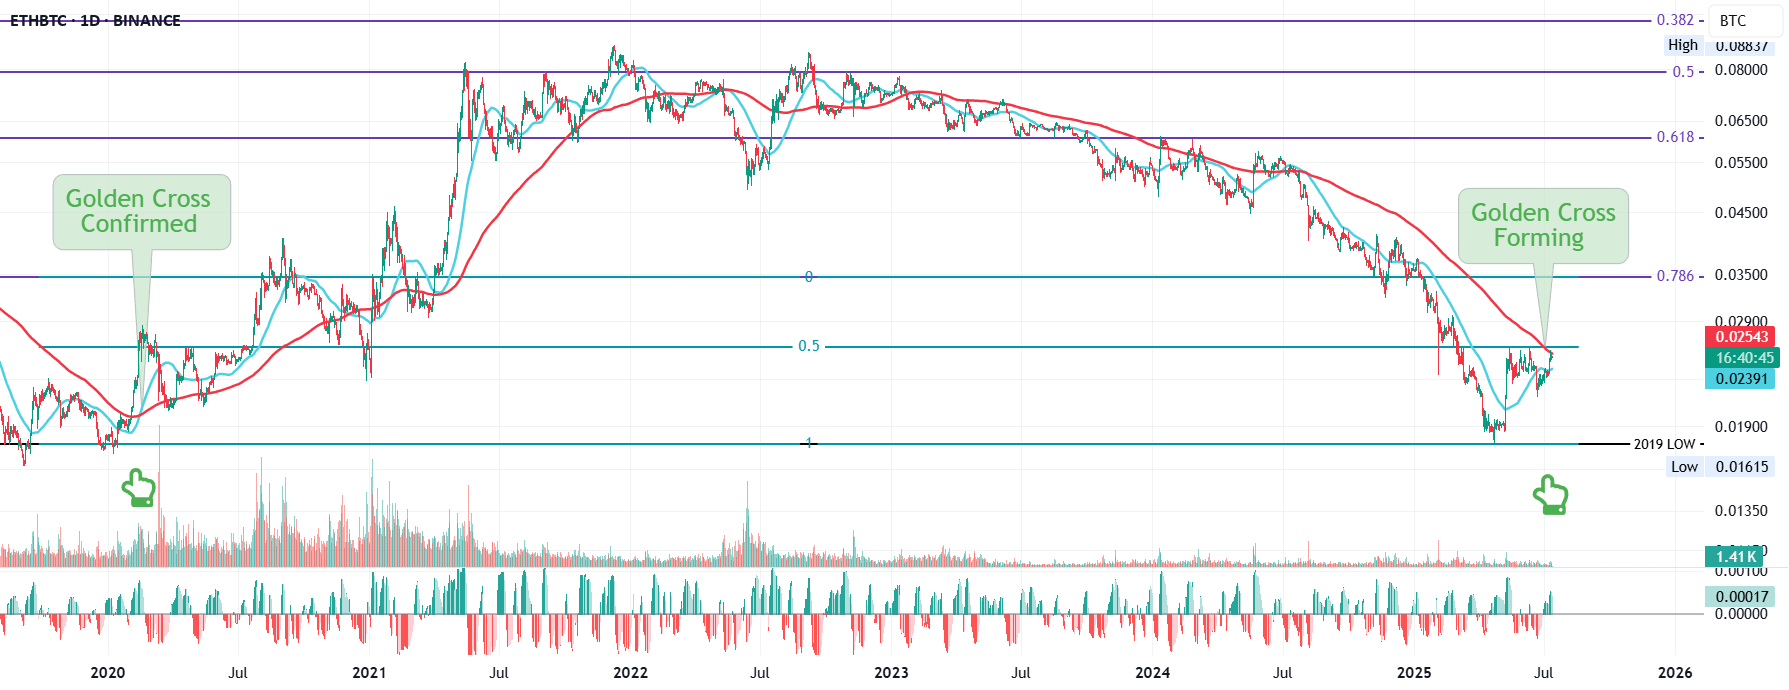
Task: Select the 0.382 Fibonacci level label
Action: [x=1675, y=20]
